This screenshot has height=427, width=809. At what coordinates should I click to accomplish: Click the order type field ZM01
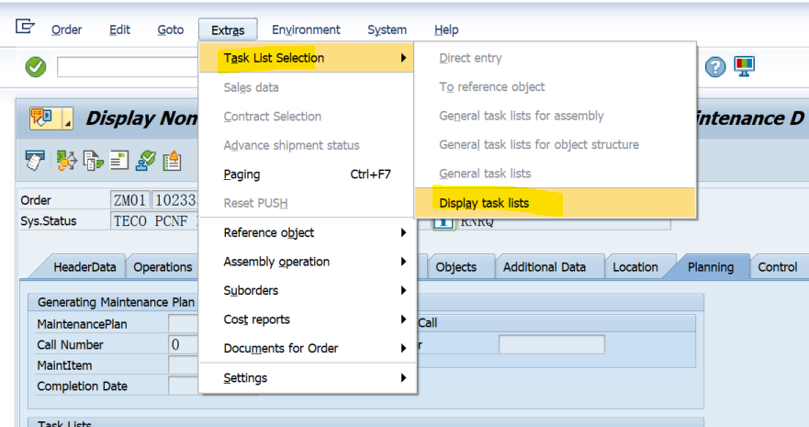click(130, 200)
